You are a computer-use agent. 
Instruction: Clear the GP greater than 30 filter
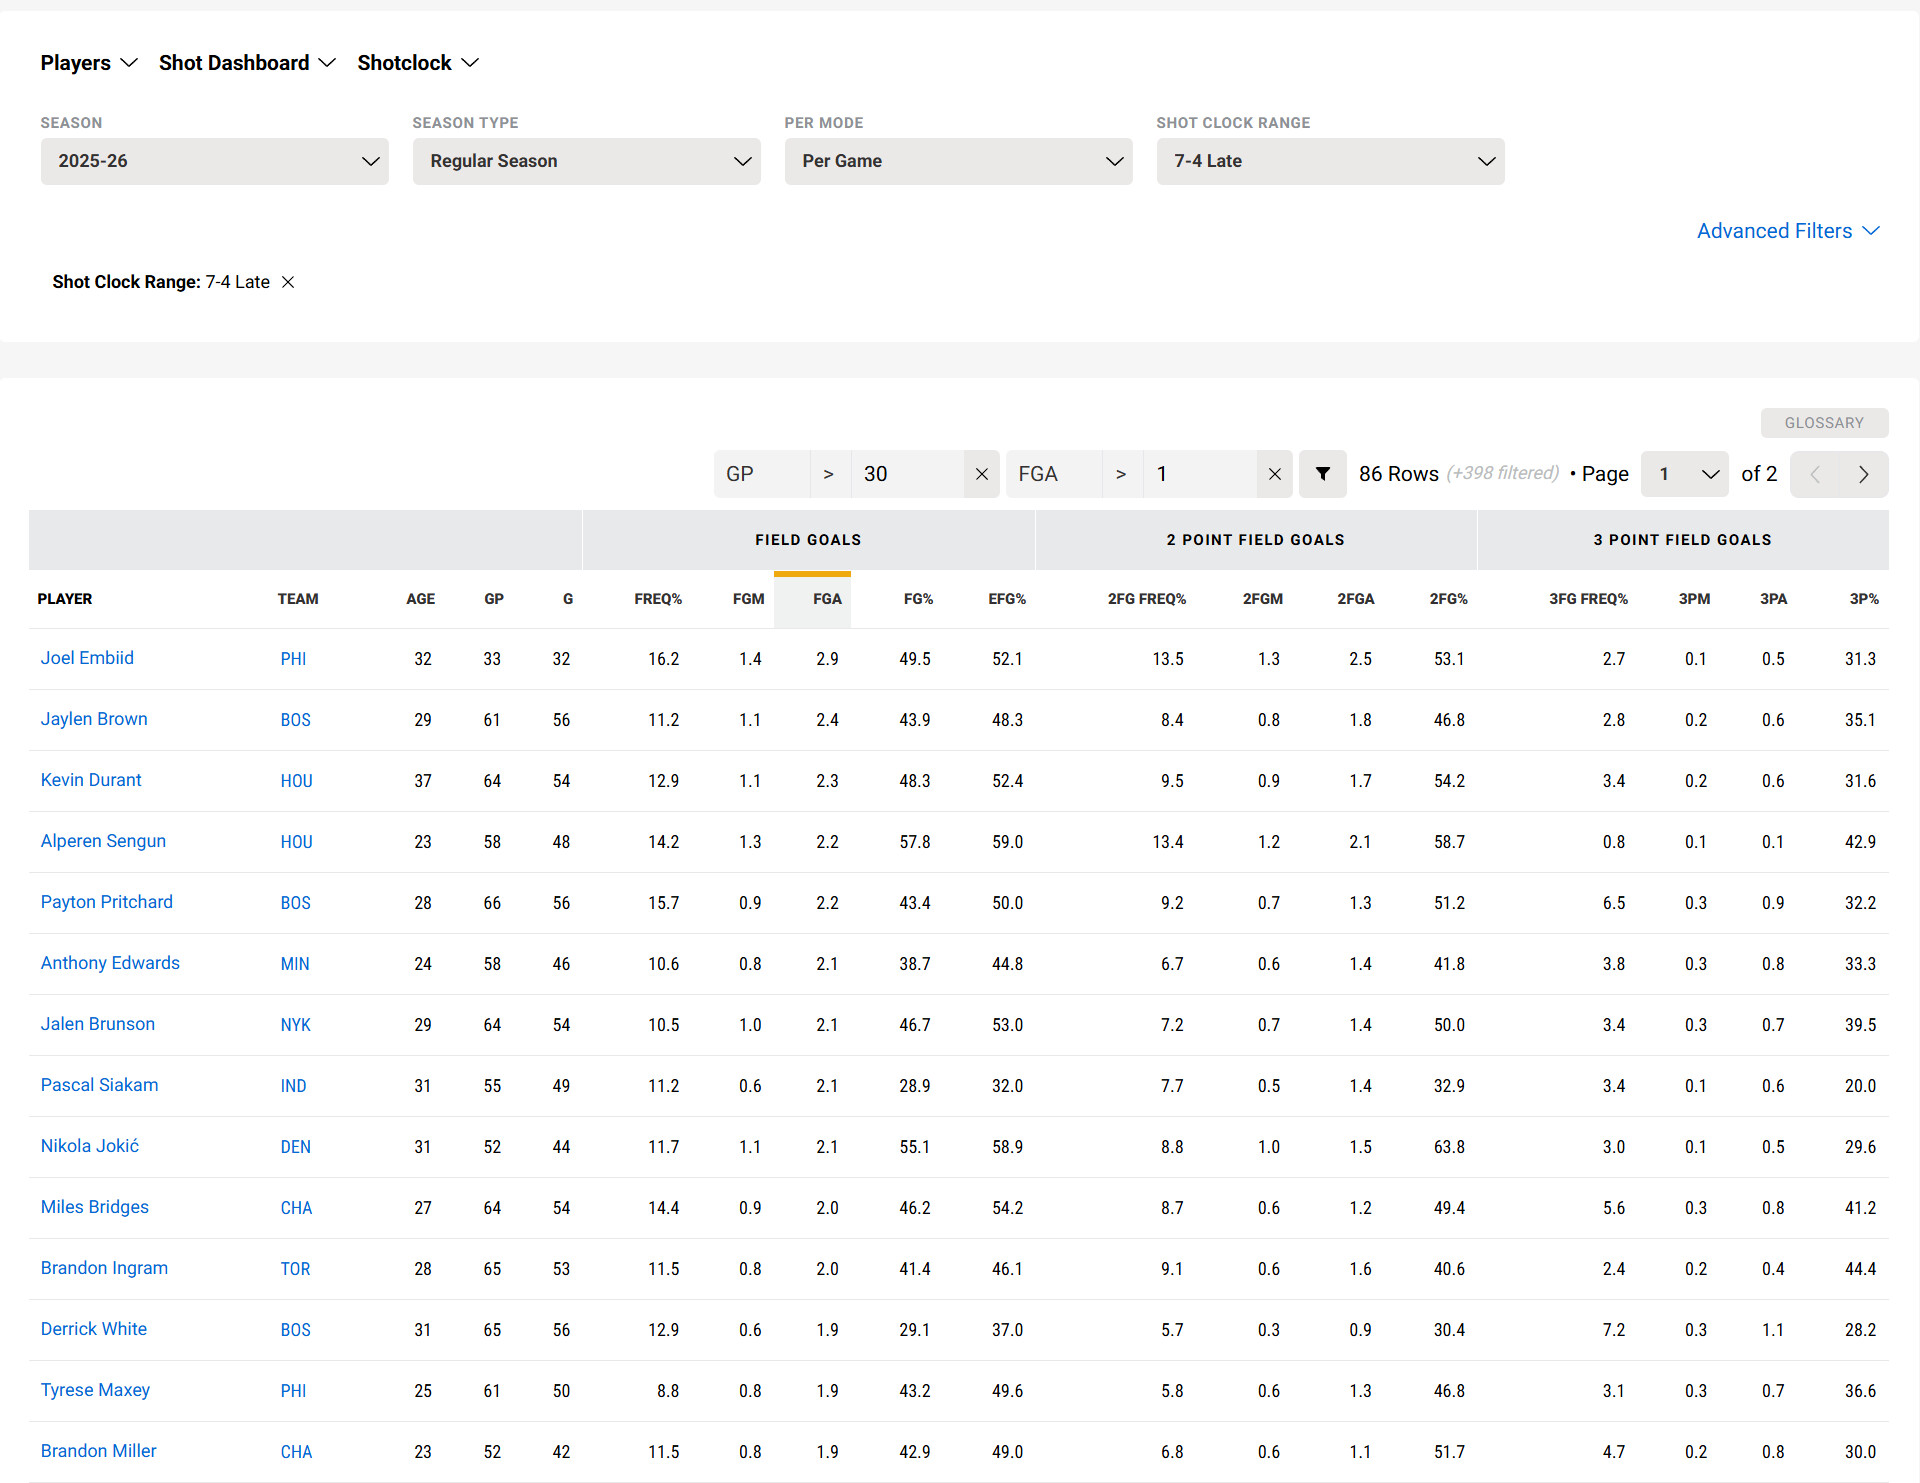[x=981, y=474]
